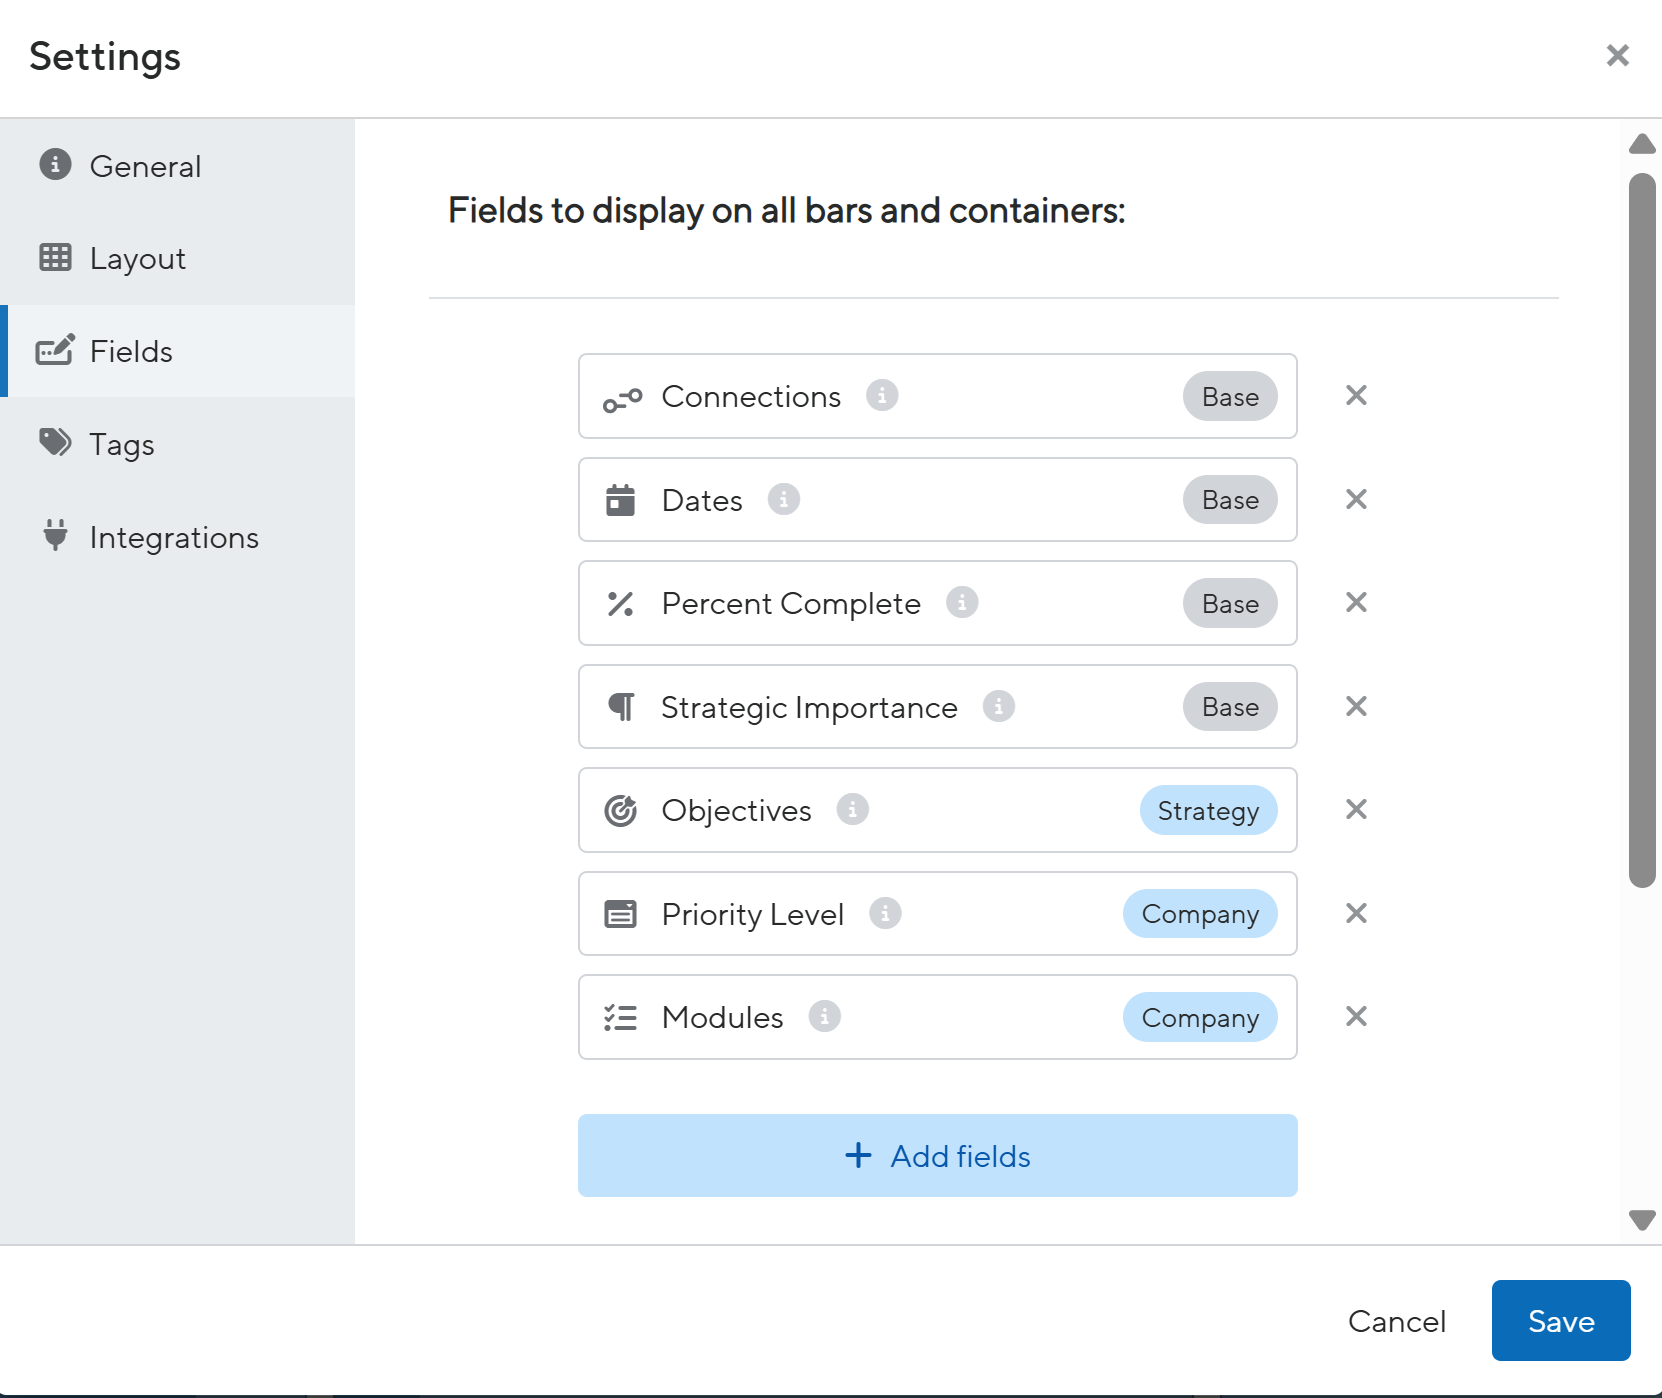Click the Layout grid icon
The height and width of the screenshot is (1398, 1662).
pos(55,258)
